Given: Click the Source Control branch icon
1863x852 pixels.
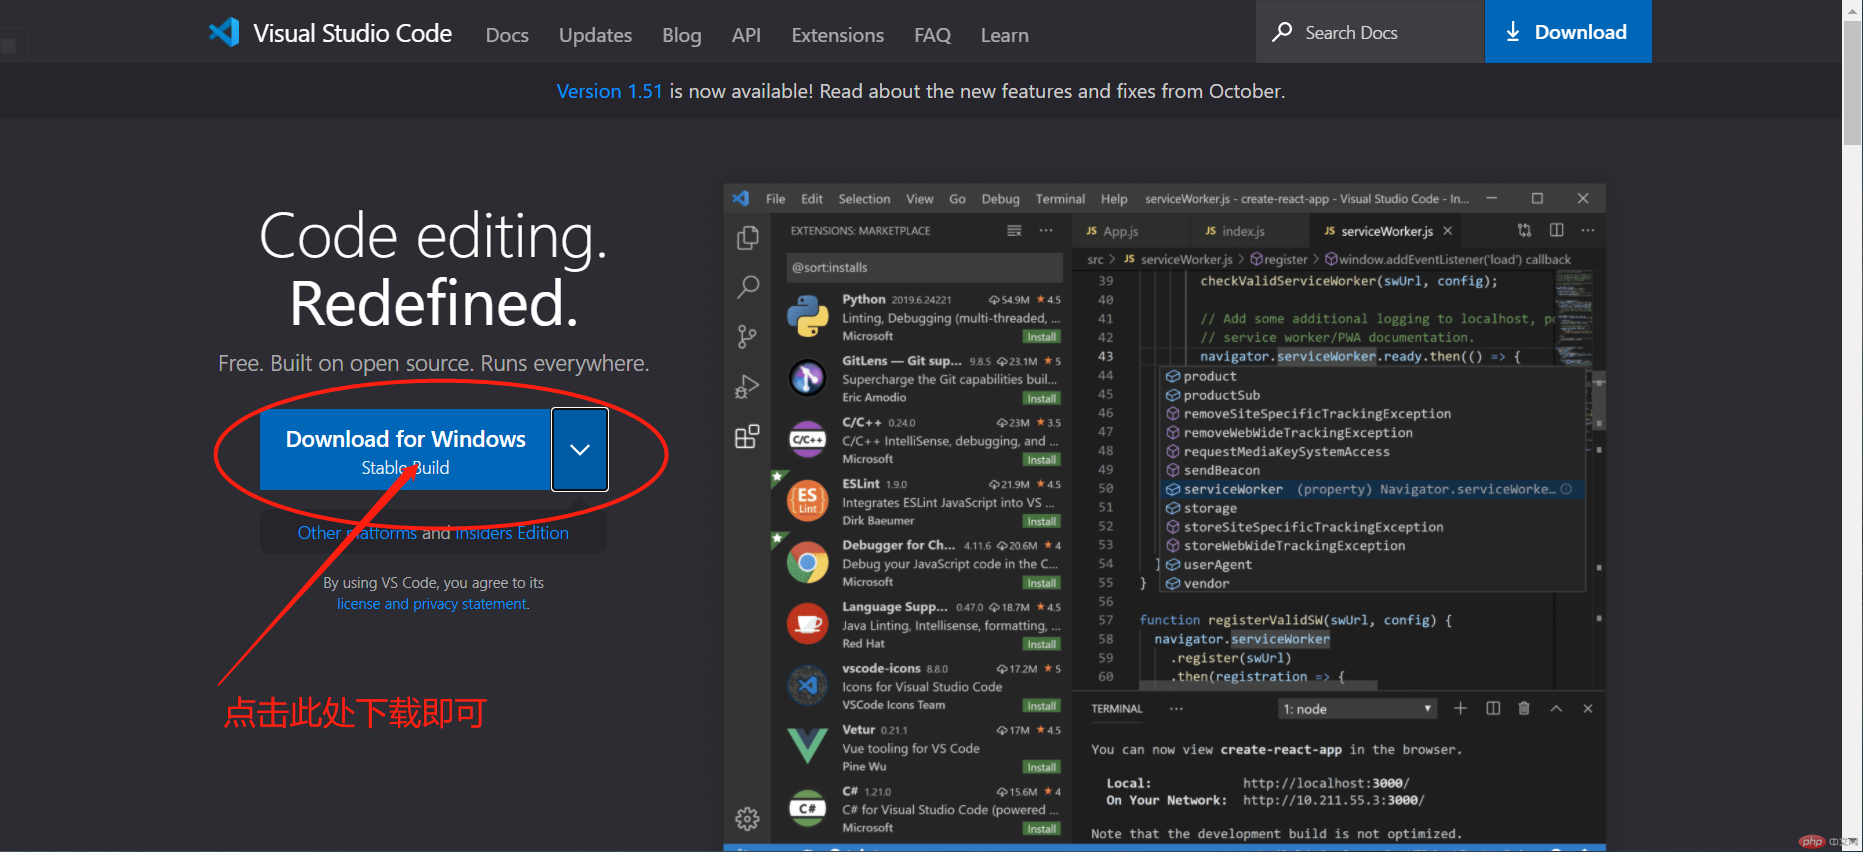Looking at the screenshot, I should 747,336.
